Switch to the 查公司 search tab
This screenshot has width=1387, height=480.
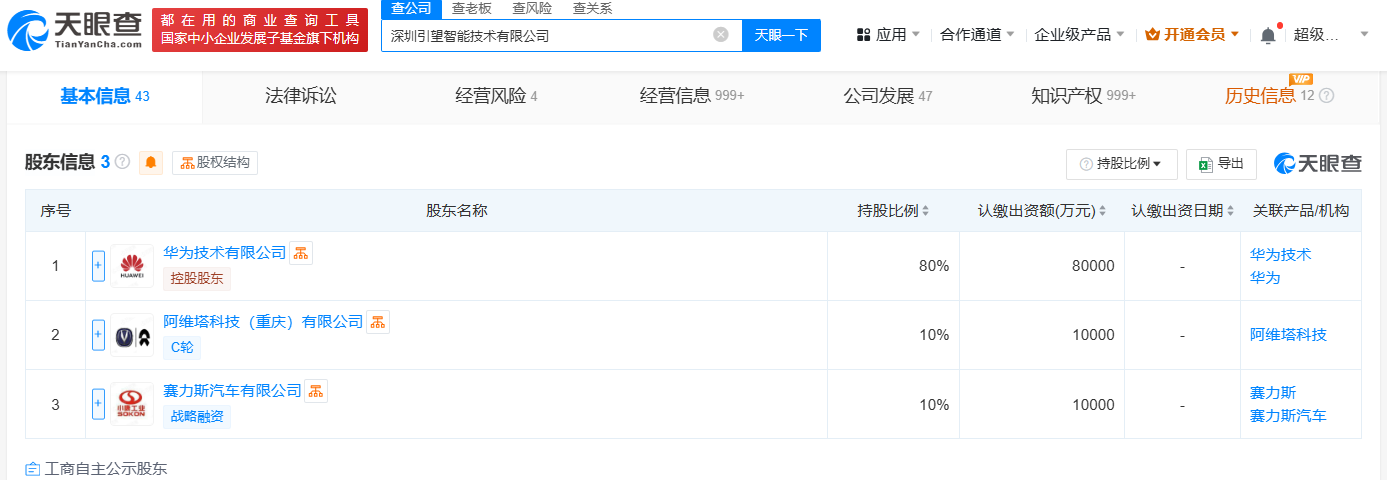click(411, 9)
